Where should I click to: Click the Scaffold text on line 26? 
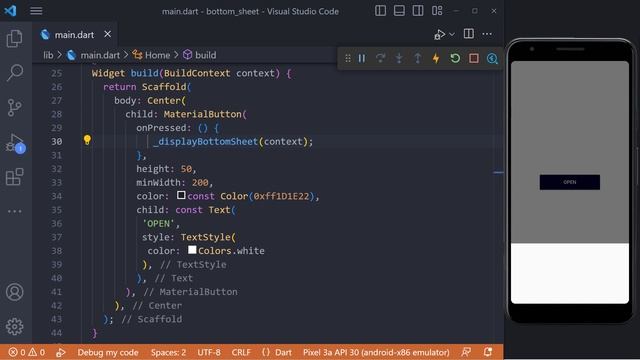coord(164,87)
